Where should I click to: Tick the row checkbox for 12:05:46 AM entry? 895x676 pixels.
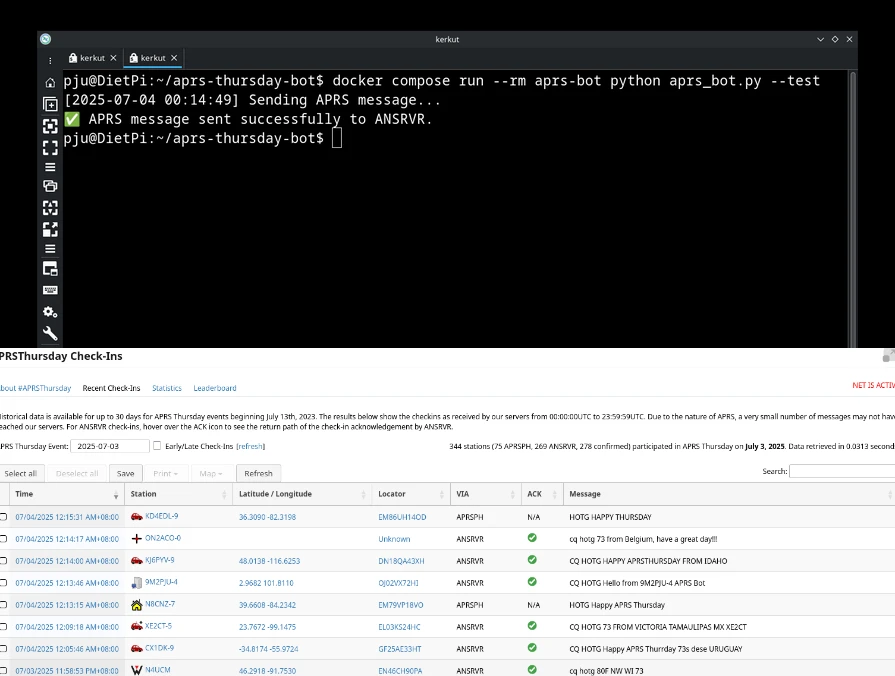[x=3, y=649]
